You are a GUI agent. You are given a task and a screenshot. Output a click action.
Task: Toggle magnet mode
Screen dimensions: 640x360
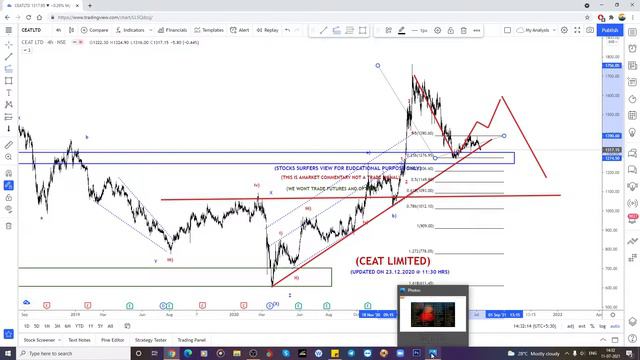(9, 173)
